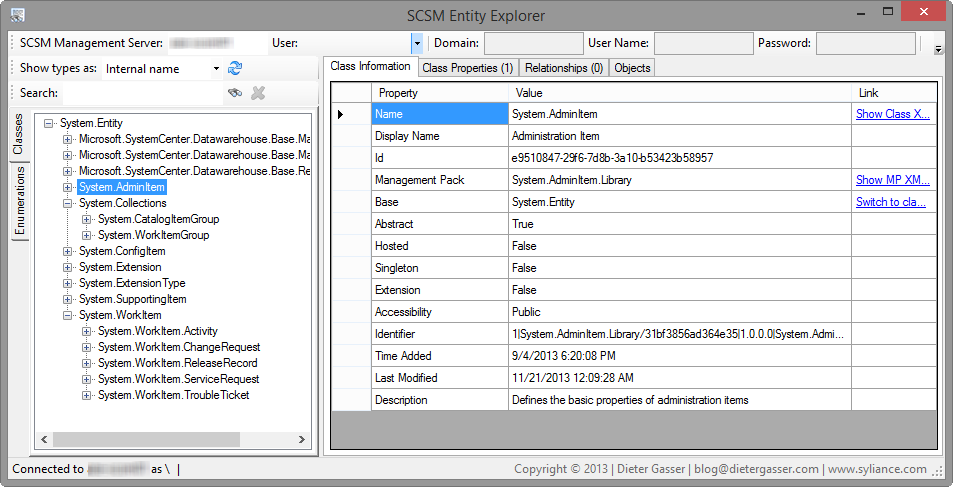Select the Classes vertical tab
This screenshot has width=953, height=487.
click(x=19, y=134)
